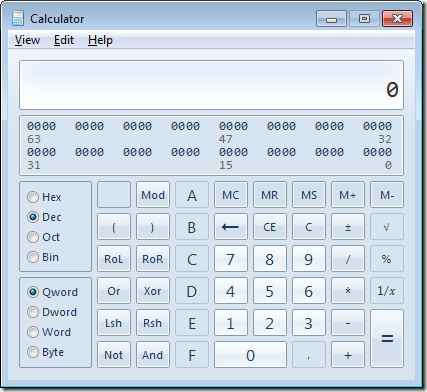Click the plus-minus sign button
Viewport: 427px width, 392px height.
[348, 227]
